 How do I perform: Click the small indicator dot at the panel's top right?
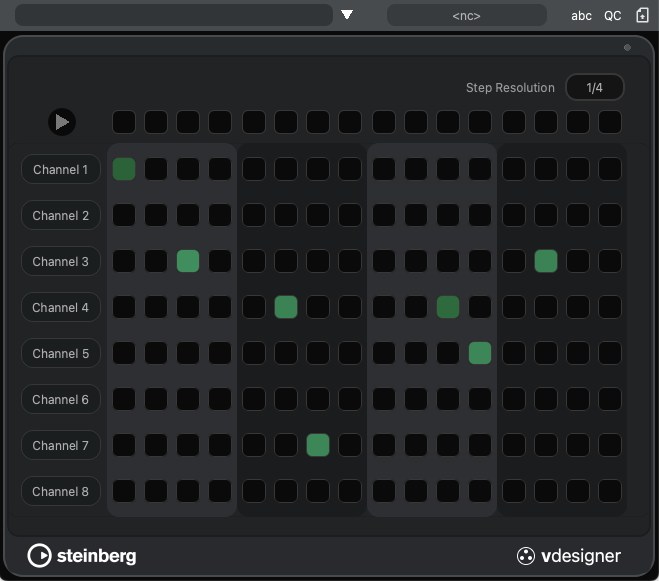[627, 47]
